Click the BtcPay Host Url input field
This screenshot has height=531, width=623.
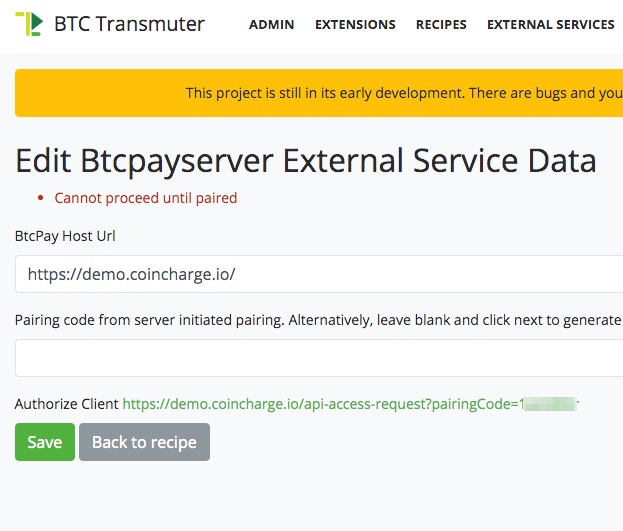coord(319,274)
